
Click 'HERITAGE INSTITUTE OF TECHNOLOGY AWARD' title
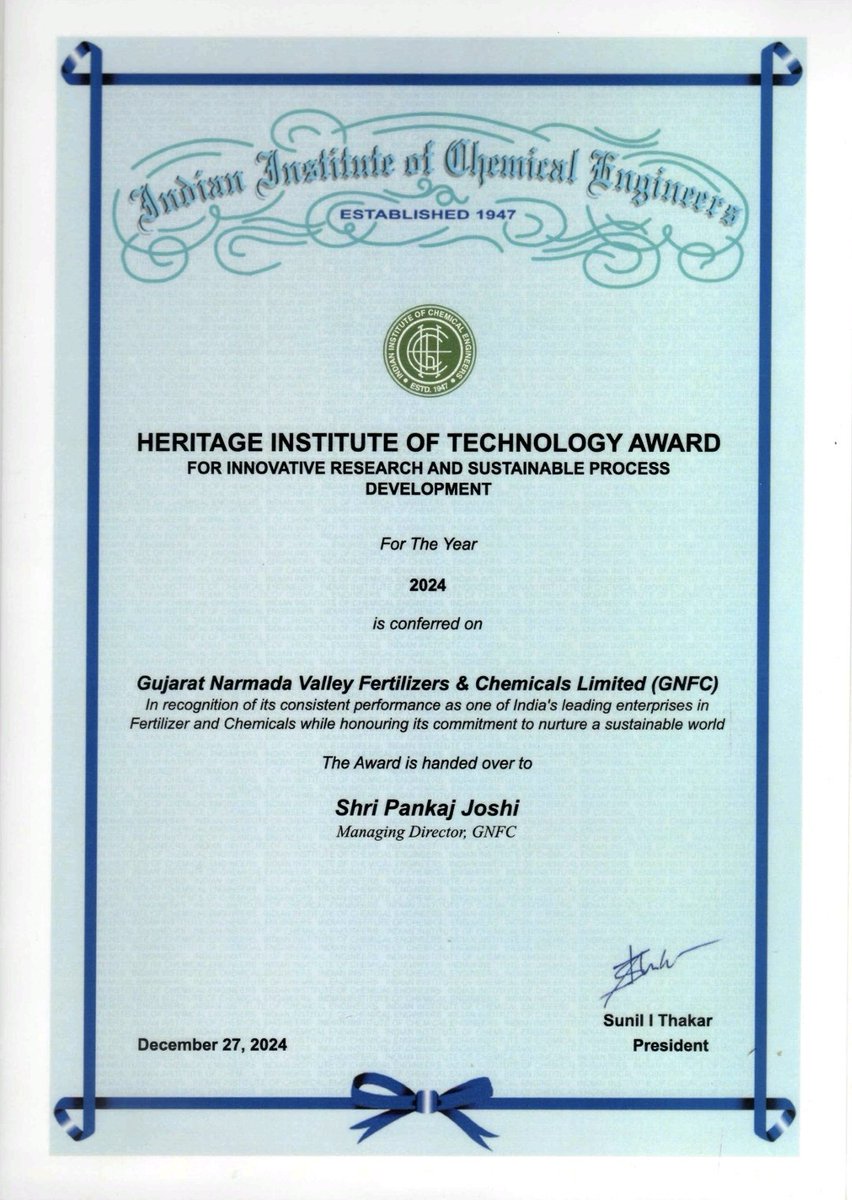pyautogui.click(x=427, y=442)
